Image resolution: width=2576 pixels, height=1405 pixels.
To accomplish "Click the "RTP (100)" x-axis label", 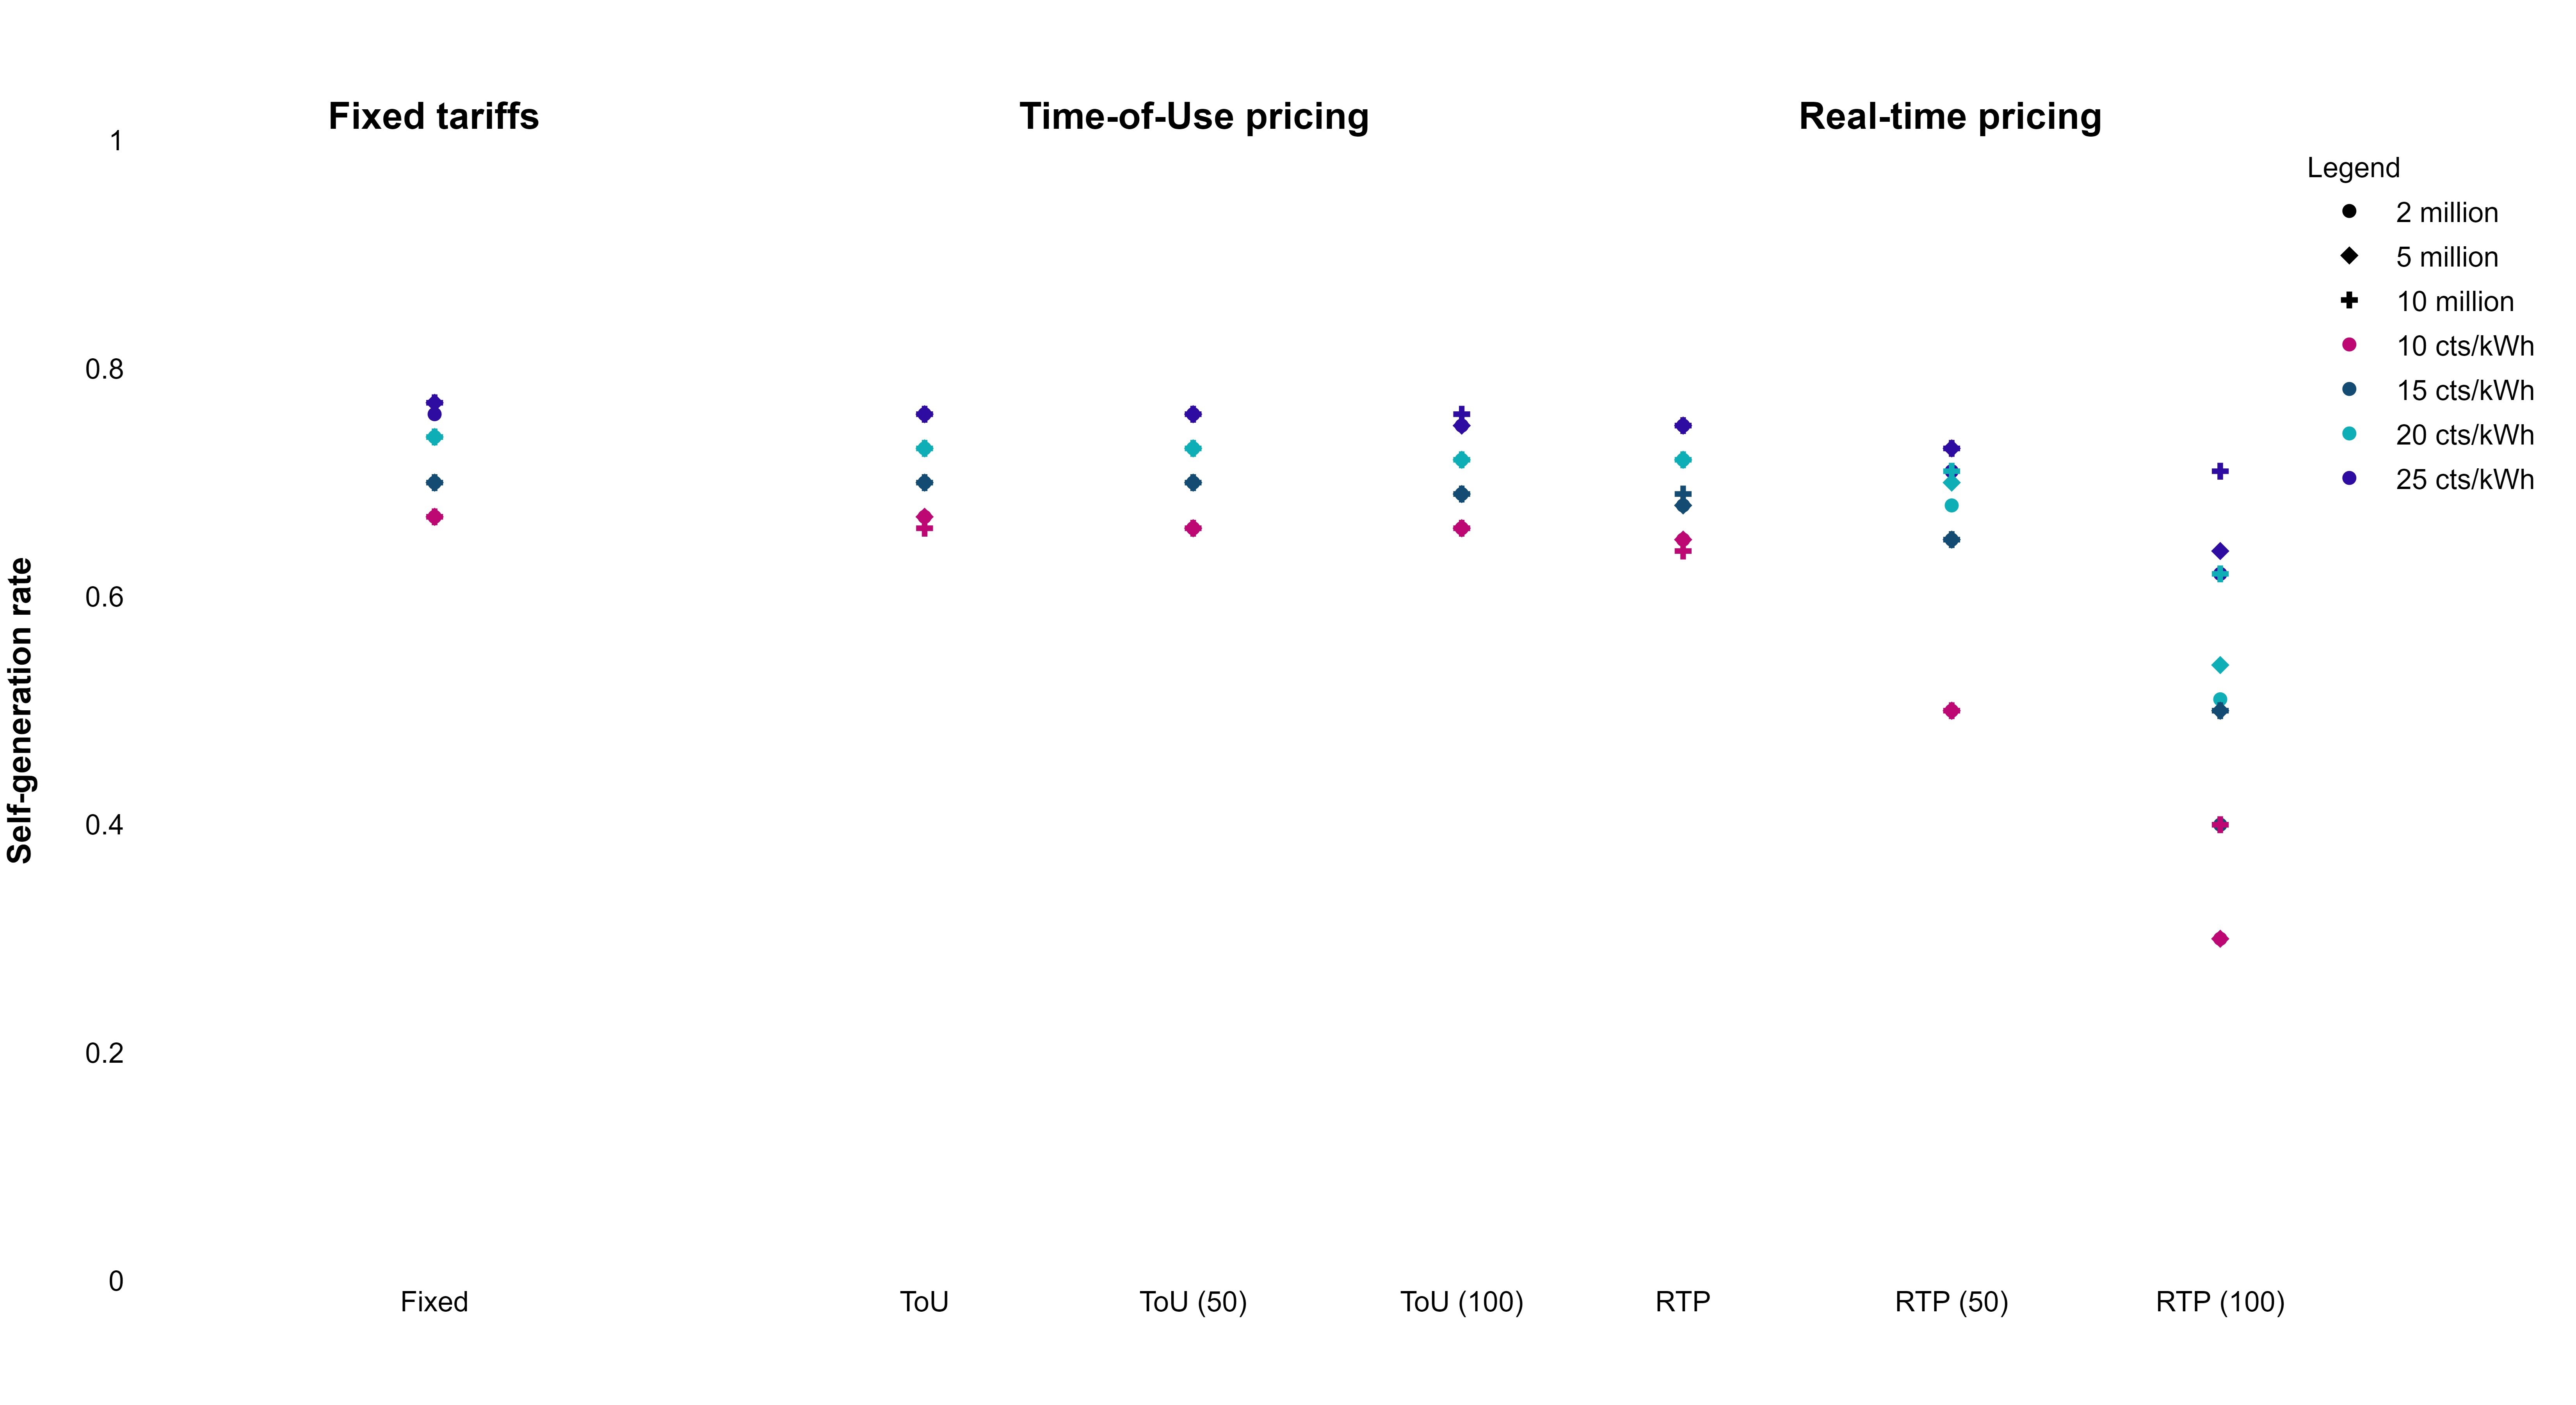I will 2220,1302.
